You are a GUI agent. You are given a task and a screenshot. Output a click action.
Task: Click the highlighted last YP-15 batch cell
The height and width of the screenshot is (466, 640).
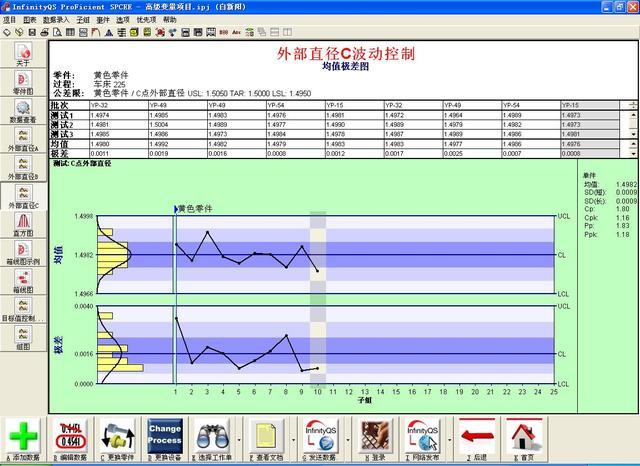point(590,105)
